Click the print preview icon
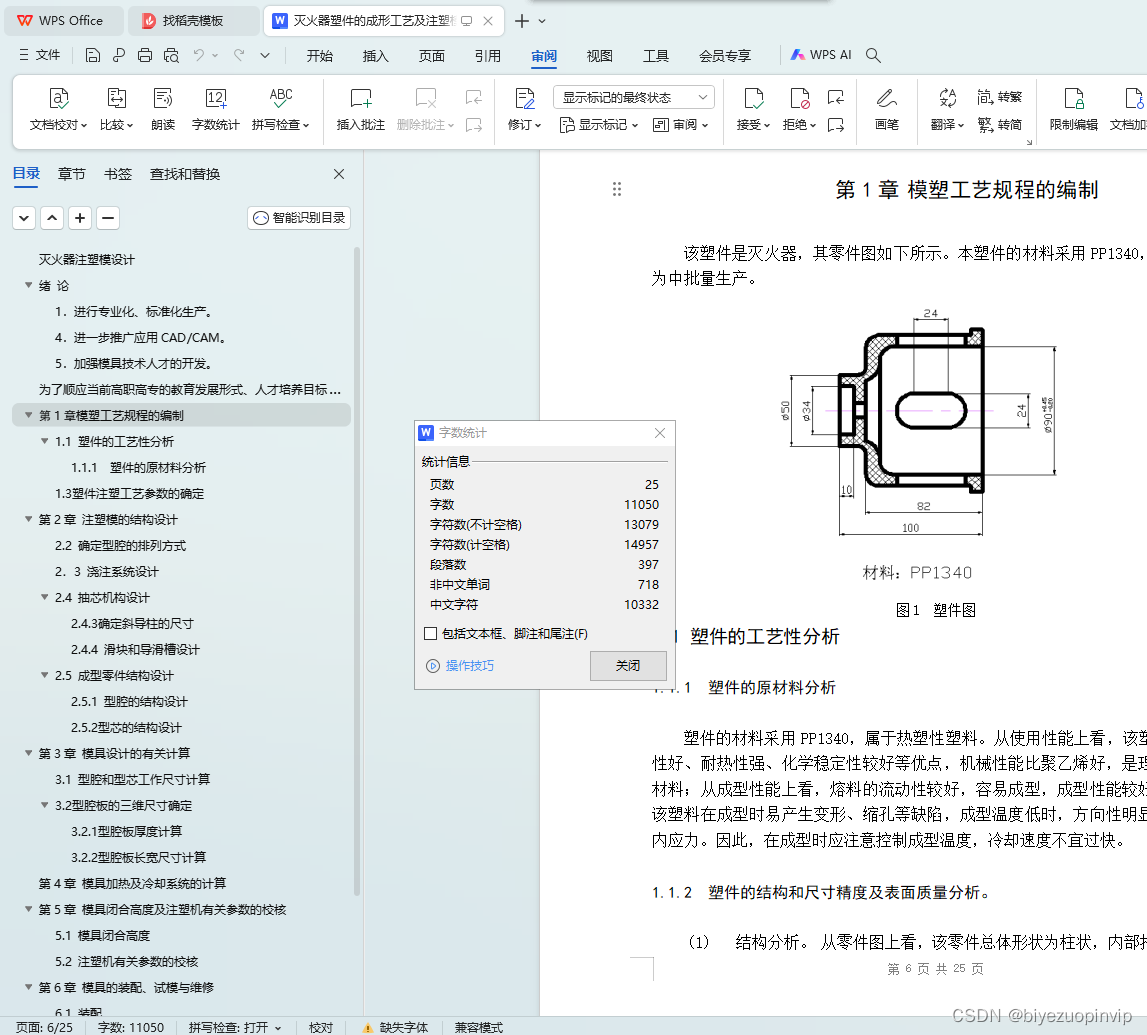1147x1035 pixels. [x=171, y=56]
